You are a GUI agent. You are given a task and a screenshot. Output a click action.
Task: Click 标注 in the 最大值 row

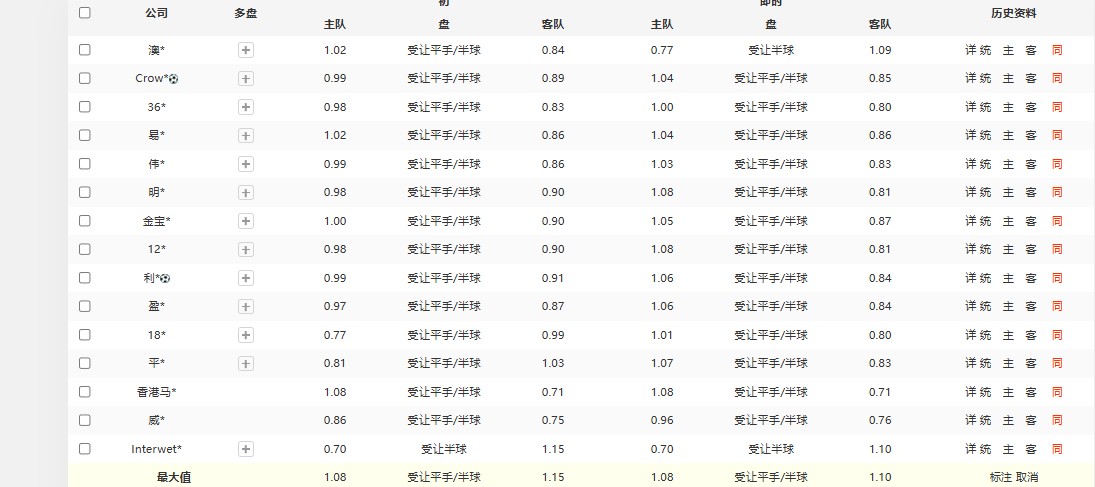(x=1001, y=477)
